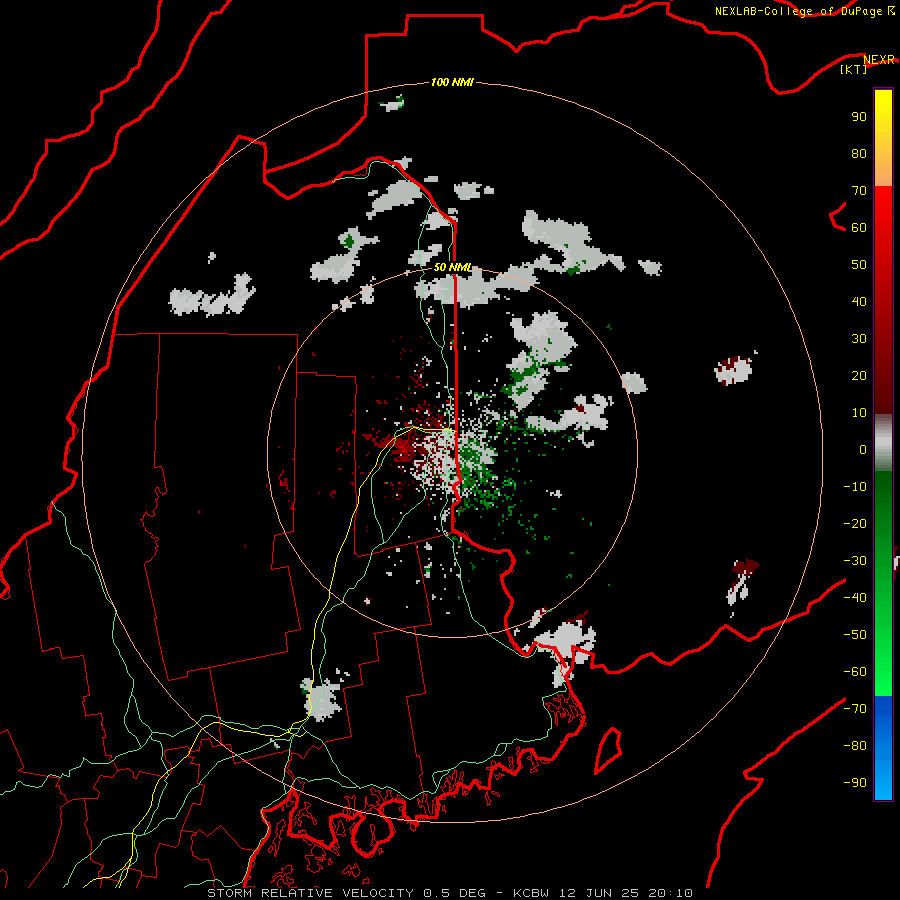The width and height of the screenshot is (900, 900).
Task: Click the positive 80 scale value
Action: [859, 153]
